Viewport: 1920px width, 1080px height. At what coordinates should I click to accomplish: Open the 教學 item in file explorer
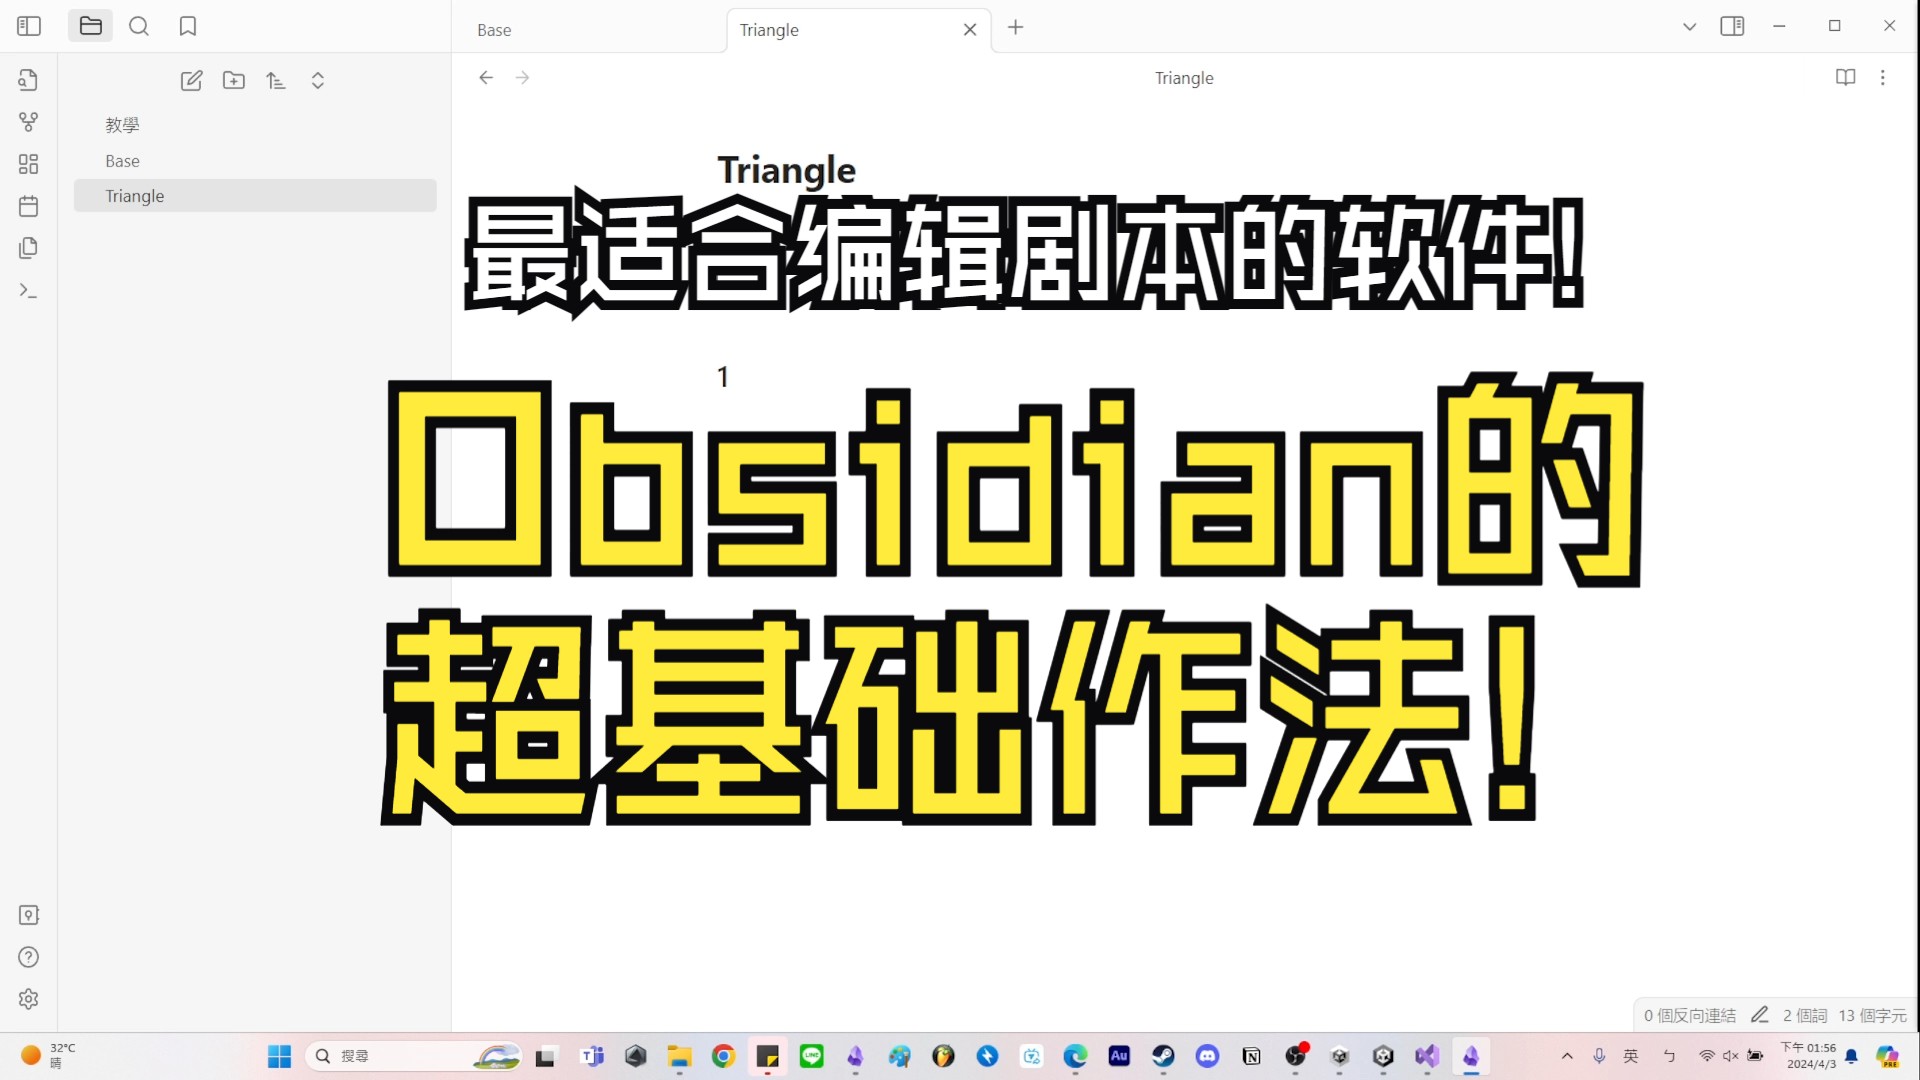coord(255,125)
